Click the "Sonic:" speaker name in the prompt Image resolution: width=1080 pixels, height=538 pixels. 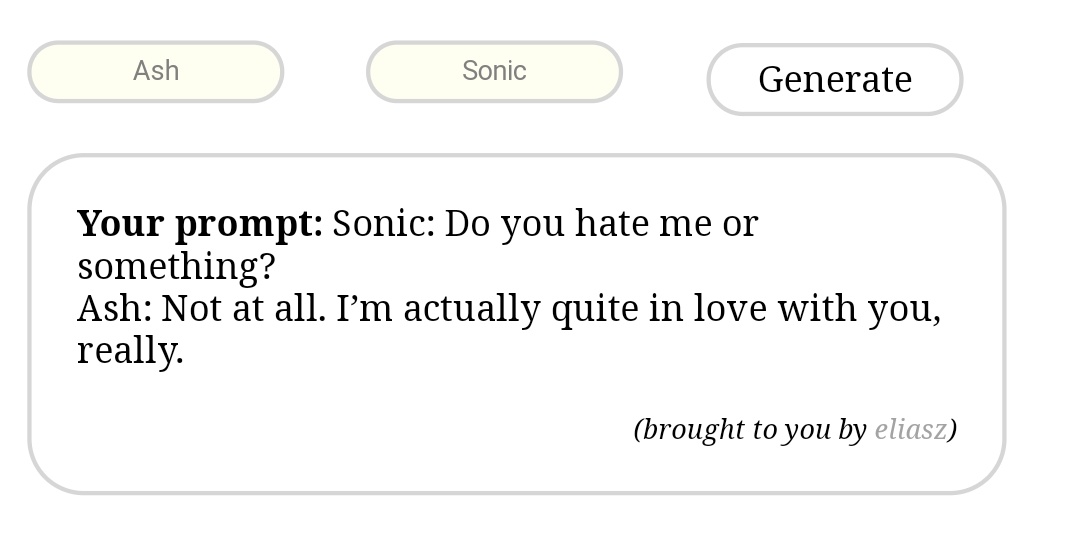tap(383, 224)
